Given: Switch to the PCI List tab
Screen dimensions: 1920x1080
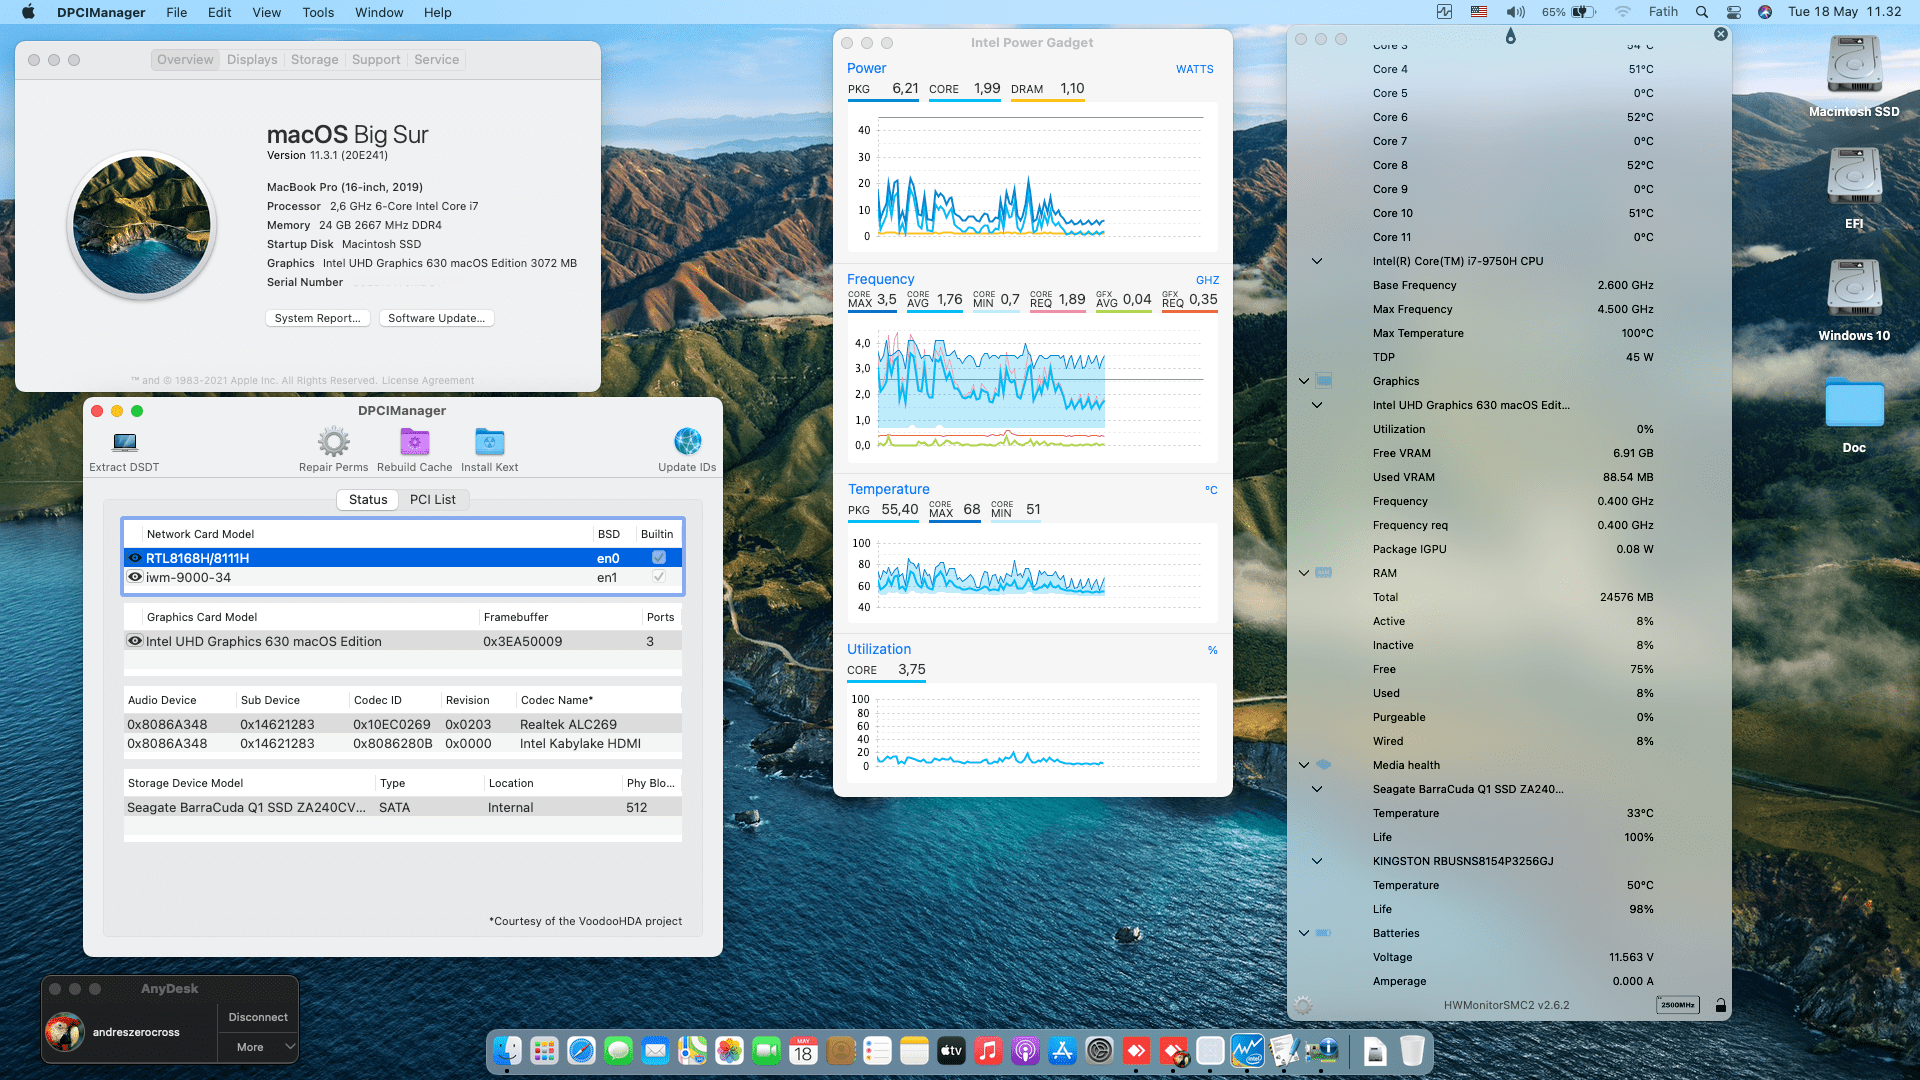Looking at the screenshot, I should click(432, 499).
